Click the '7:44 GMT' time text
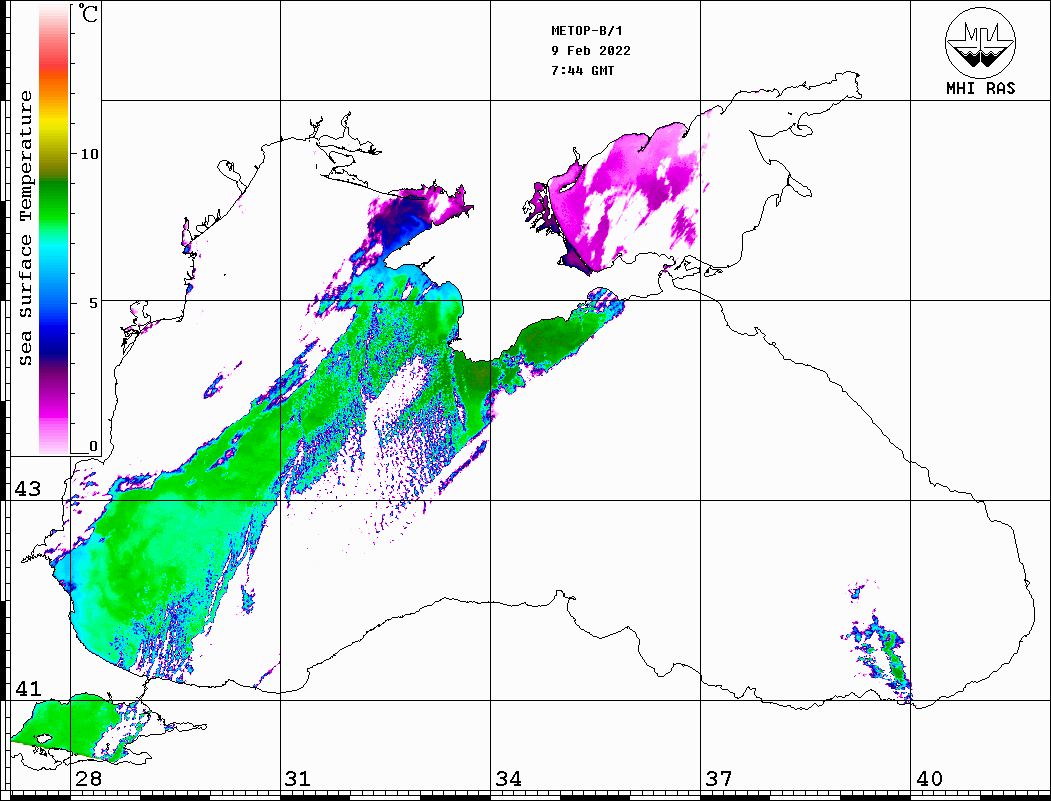Viewport: 1051px width, 801px height. 582,70
